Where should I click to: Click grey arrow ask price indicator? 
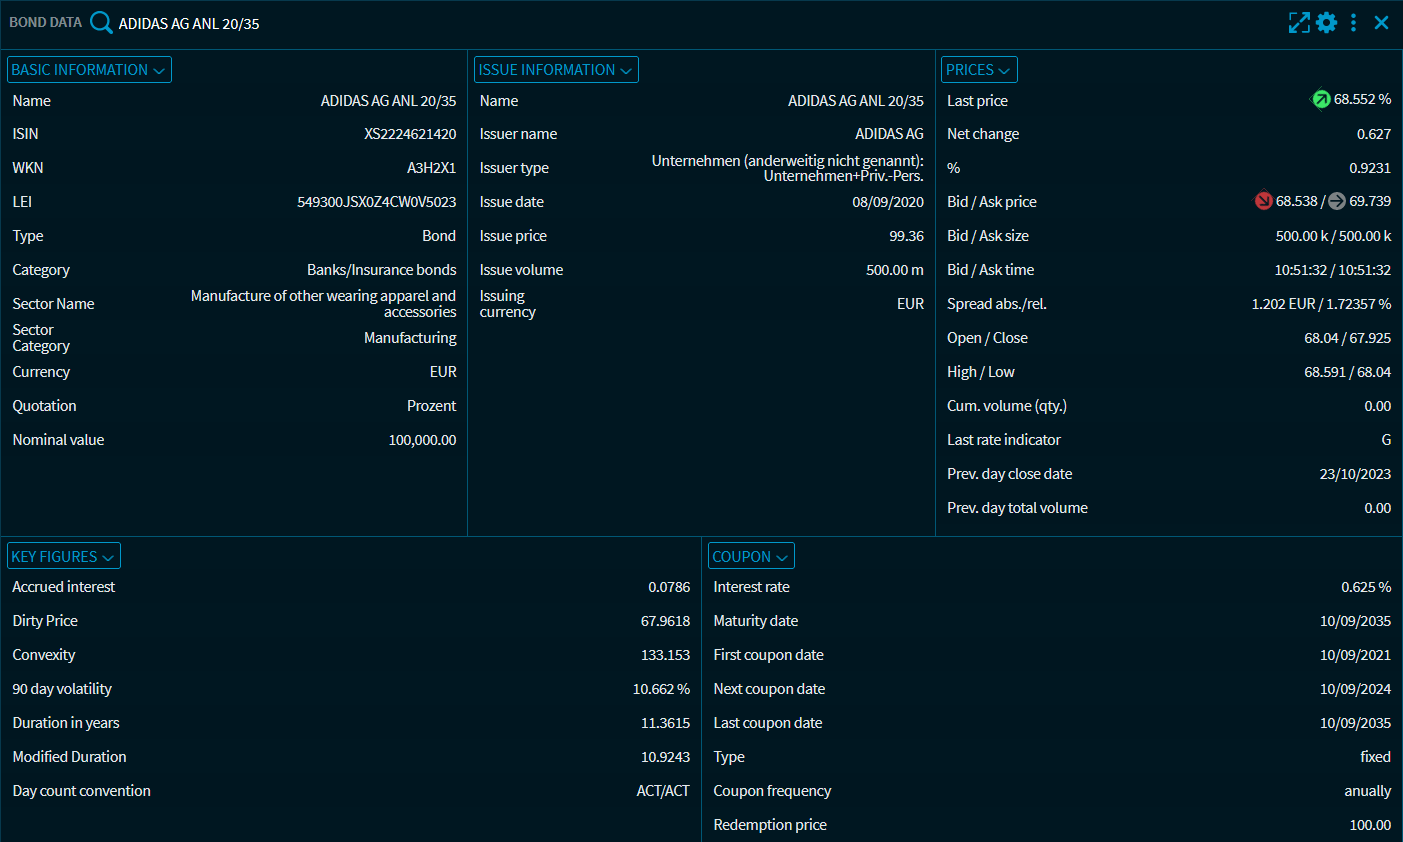click(x=1337, y=201)
